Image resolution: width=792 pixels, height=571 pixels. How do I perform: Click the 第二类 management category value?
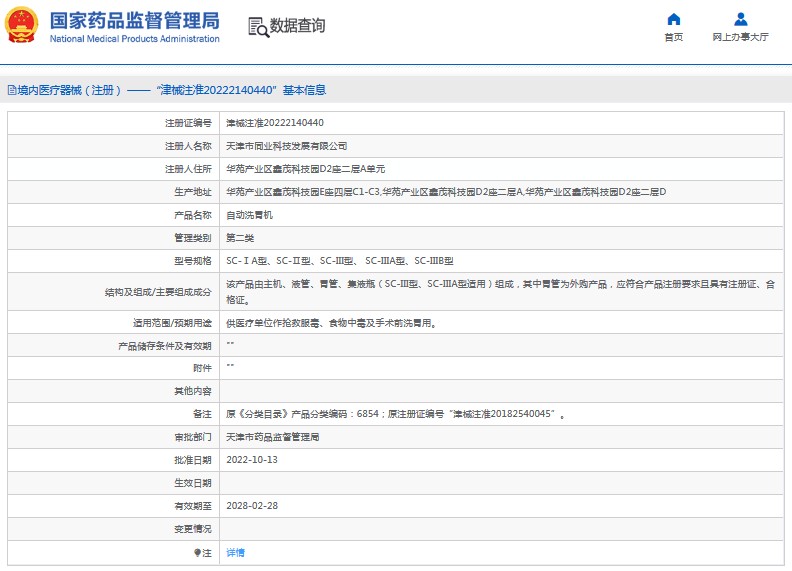tap(240, 238)
